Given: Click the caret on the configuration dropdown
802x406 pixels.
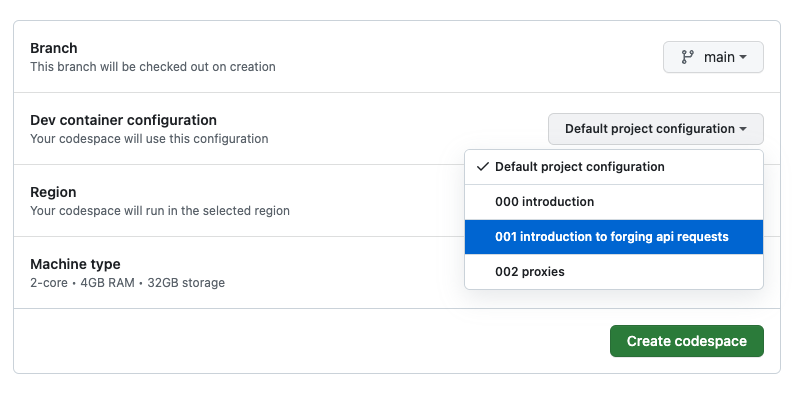Looking at the screenshot, I should coord(743,129).
